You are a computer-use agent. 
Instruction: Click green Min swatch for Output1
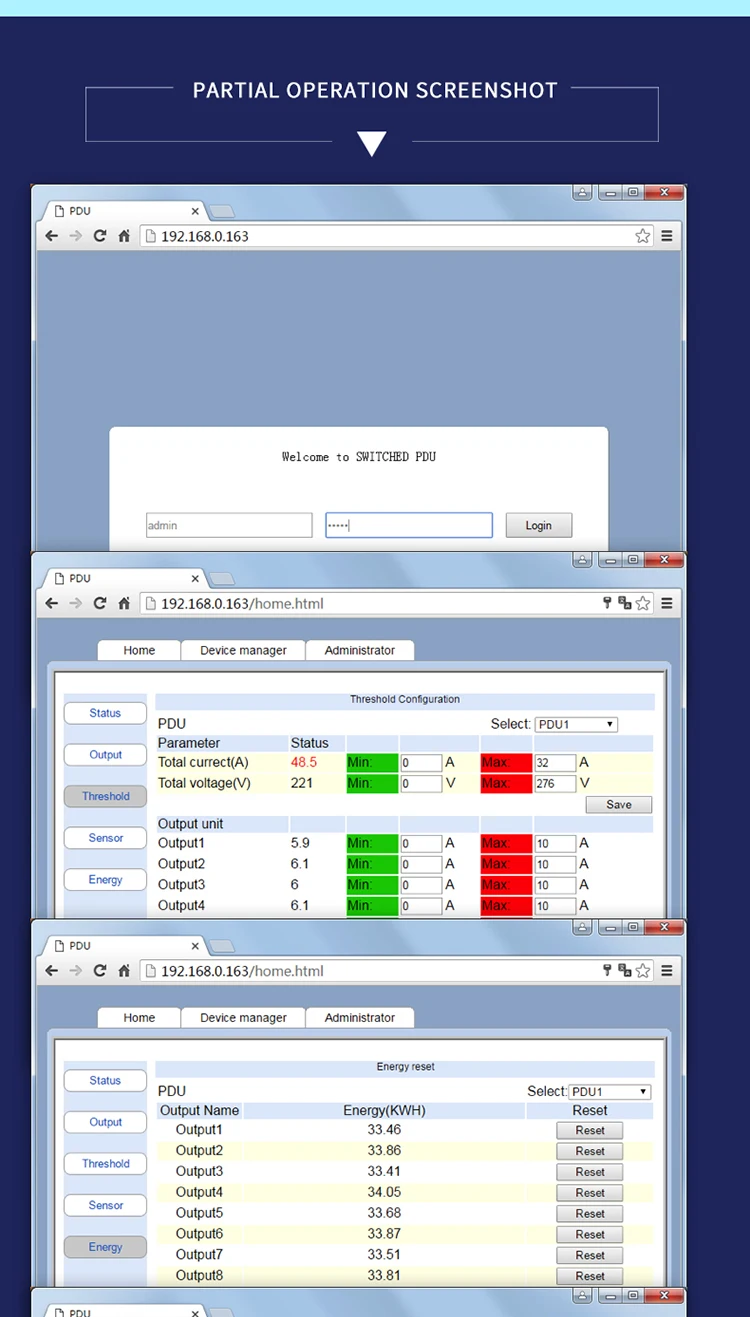point(372,844)
